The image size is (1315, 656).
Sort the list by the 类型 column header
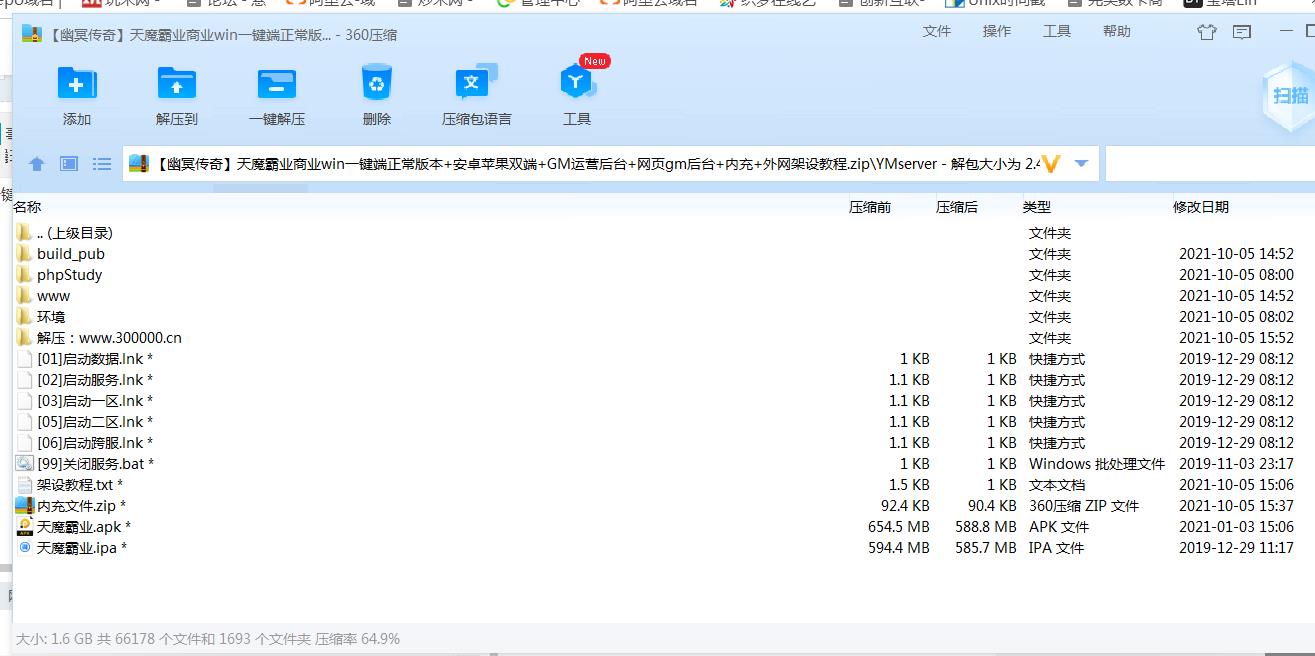(x=1037, y=207)
